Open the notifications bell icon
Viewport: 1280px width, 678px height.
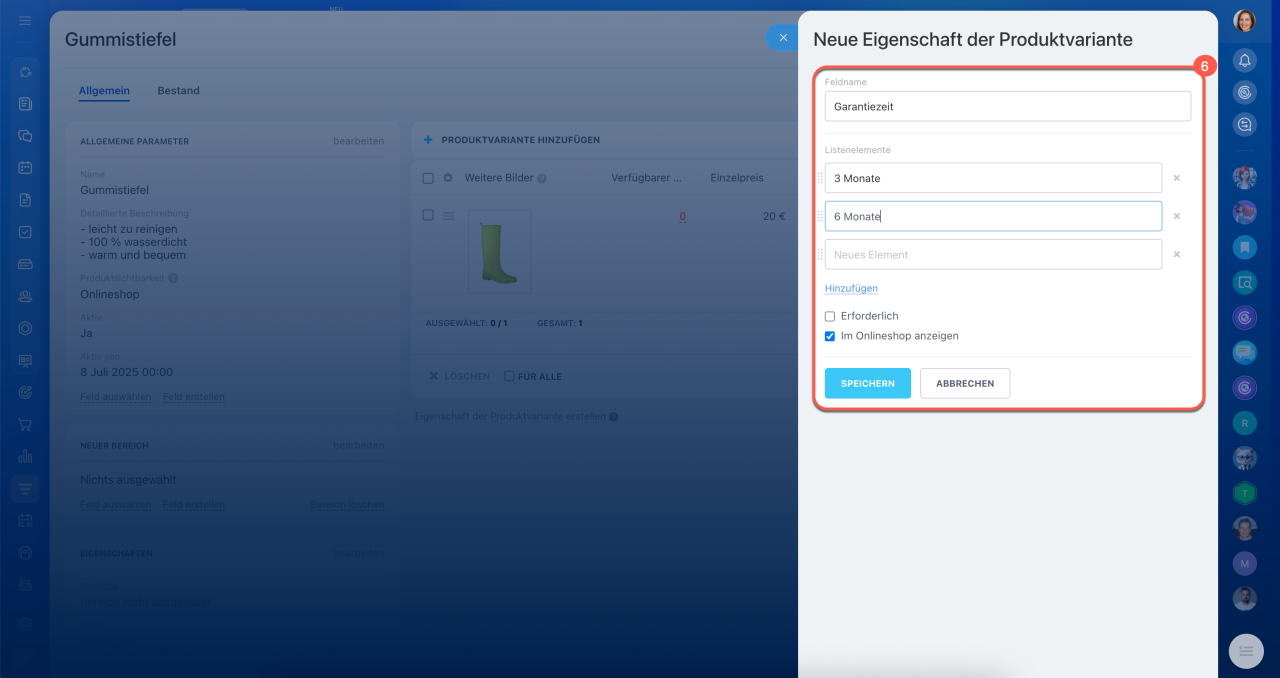pyautogui.click(x=1244, y=61)
